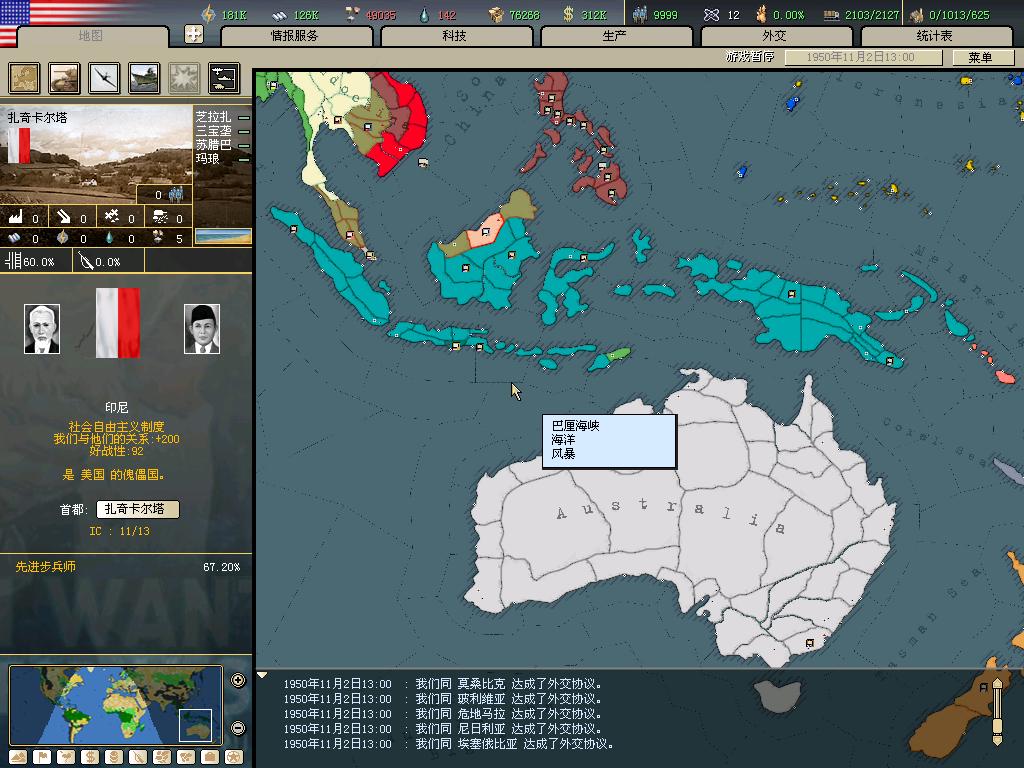
Task: Toggle the supply briefcase map mode
Action: 210,757
